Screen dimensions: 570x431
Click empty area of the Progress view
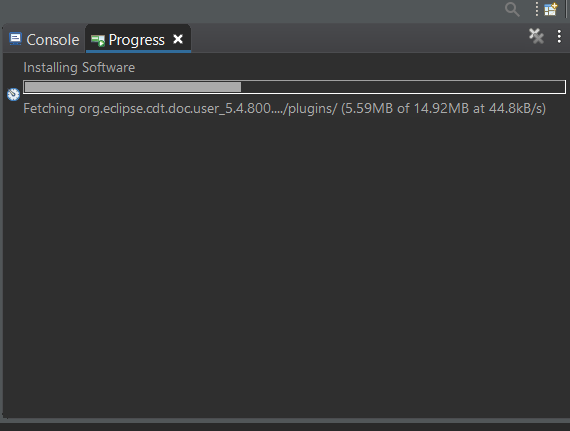coord(285,265)
